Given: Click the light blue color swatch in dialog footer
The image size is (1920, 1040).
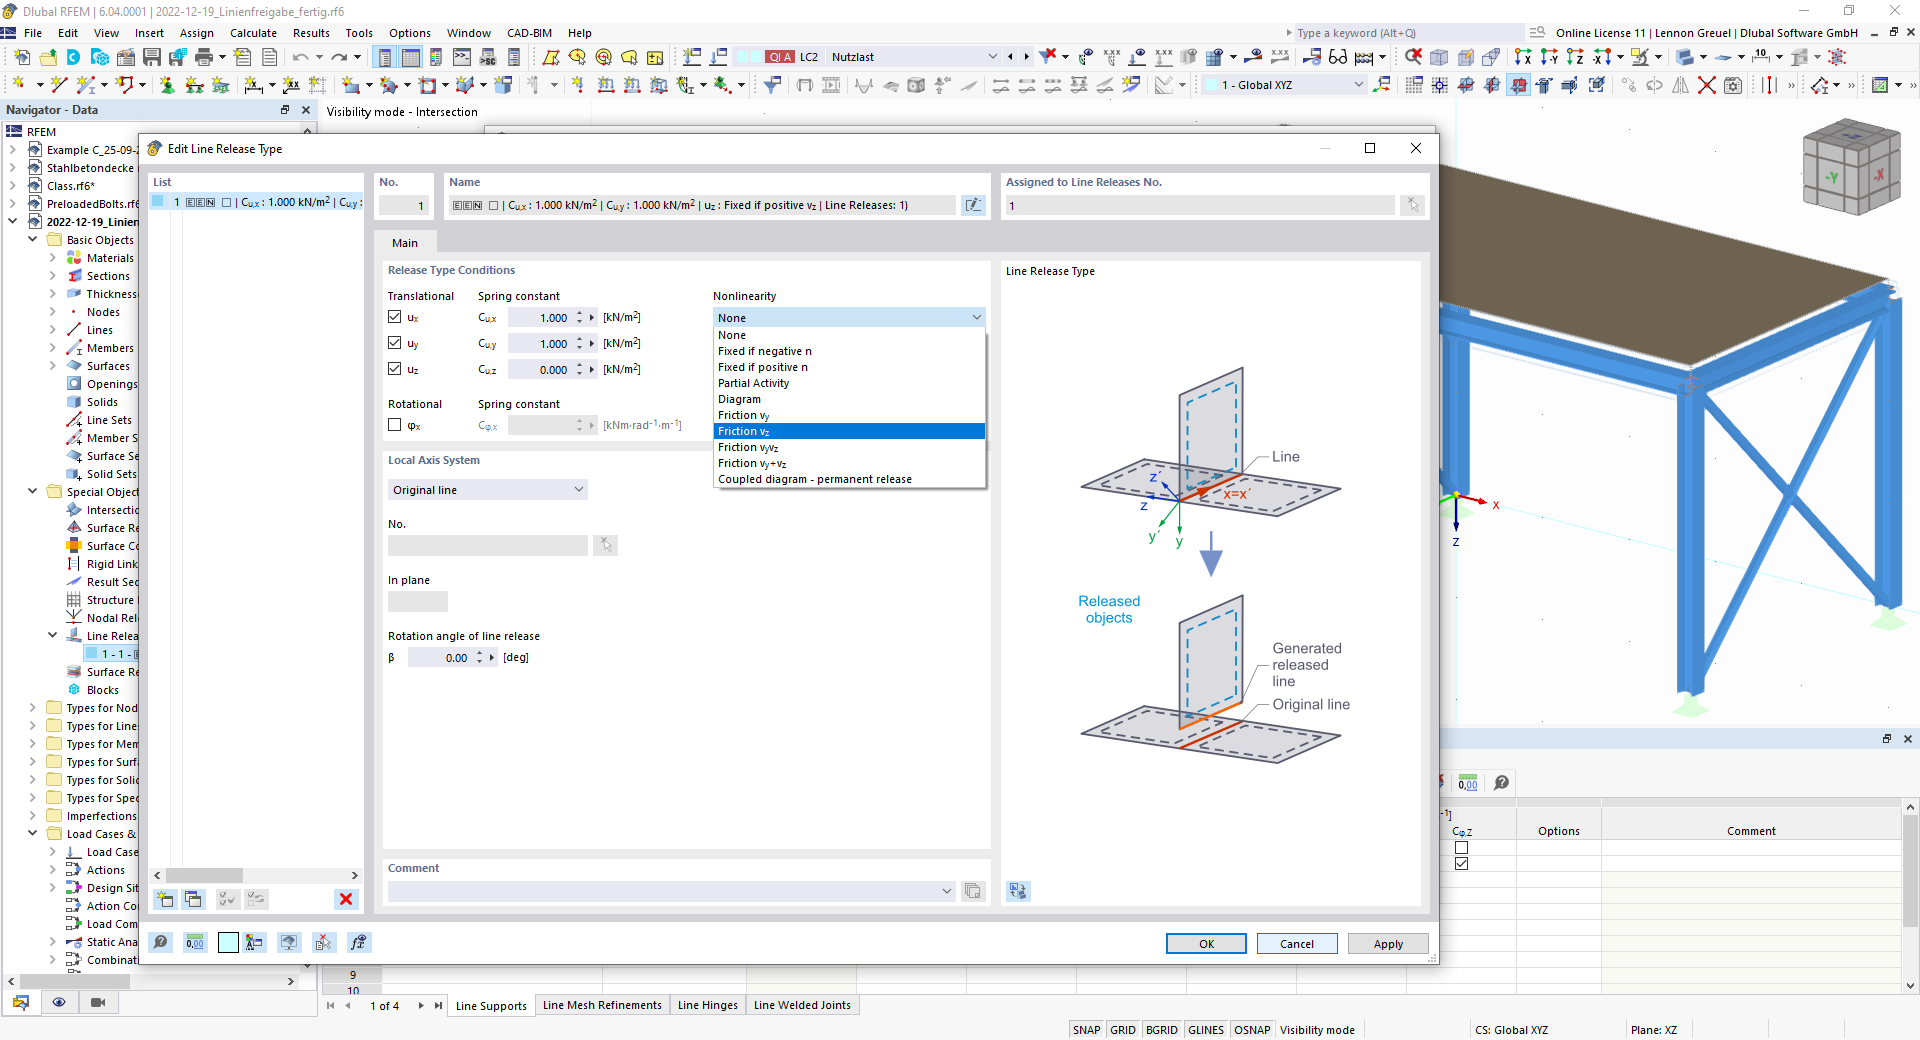Looking at the screenshot, I should pos(228,942).
